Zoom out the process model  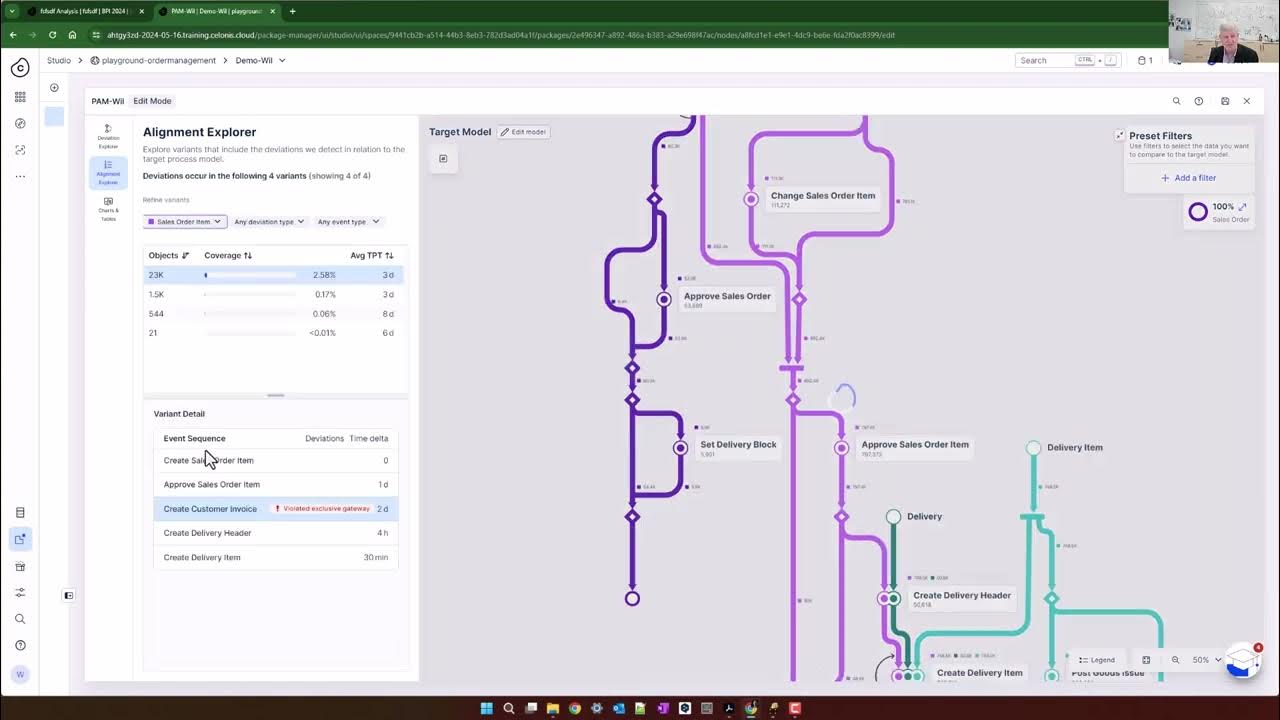point(1175,660)
